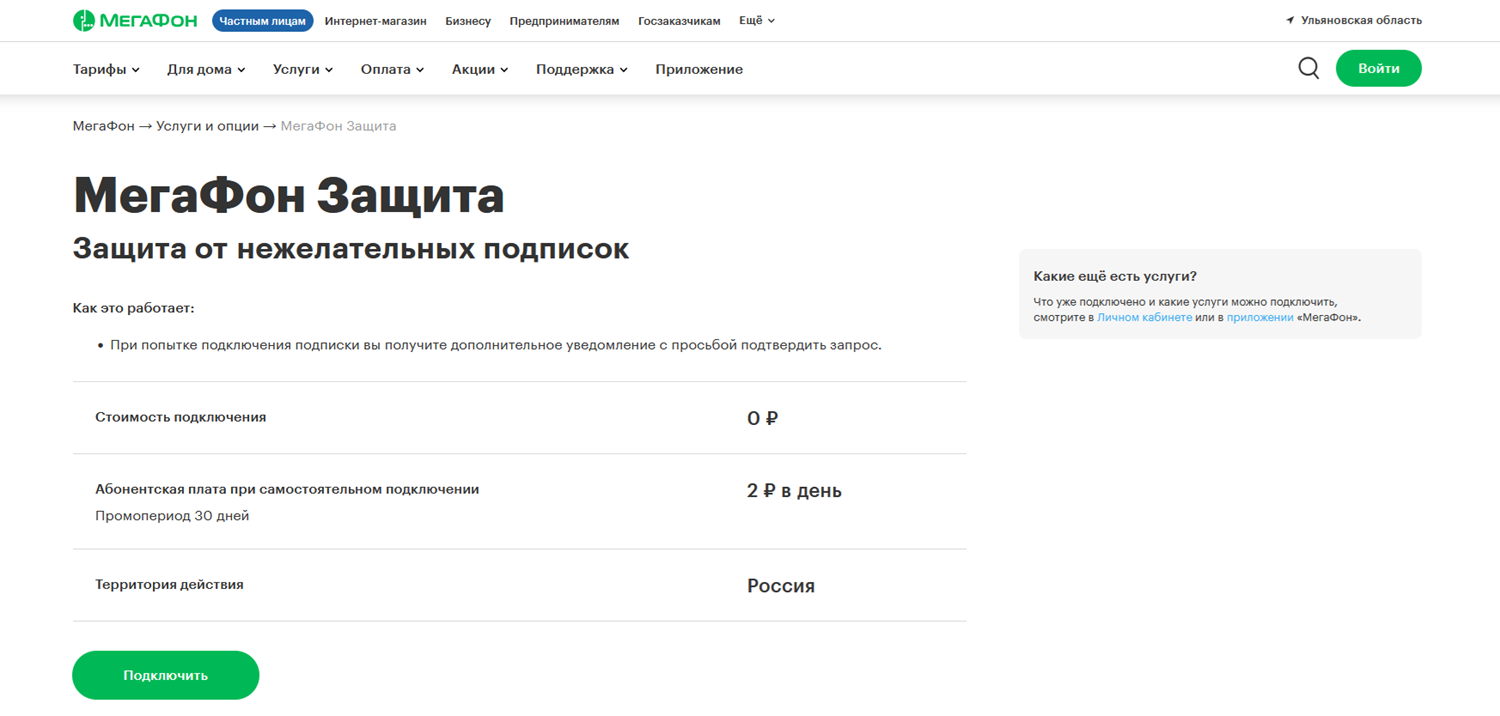Viewport: 1500px width, 716px height.
Task: Click the MegaFon logo
Action: click(135, 20)
